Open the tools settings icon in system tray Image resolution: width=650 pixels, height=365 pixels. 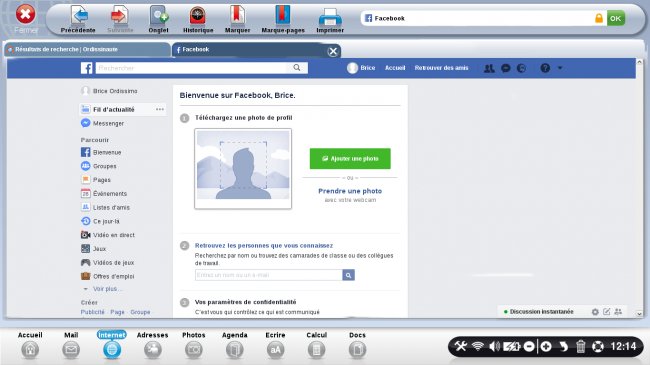461,346
